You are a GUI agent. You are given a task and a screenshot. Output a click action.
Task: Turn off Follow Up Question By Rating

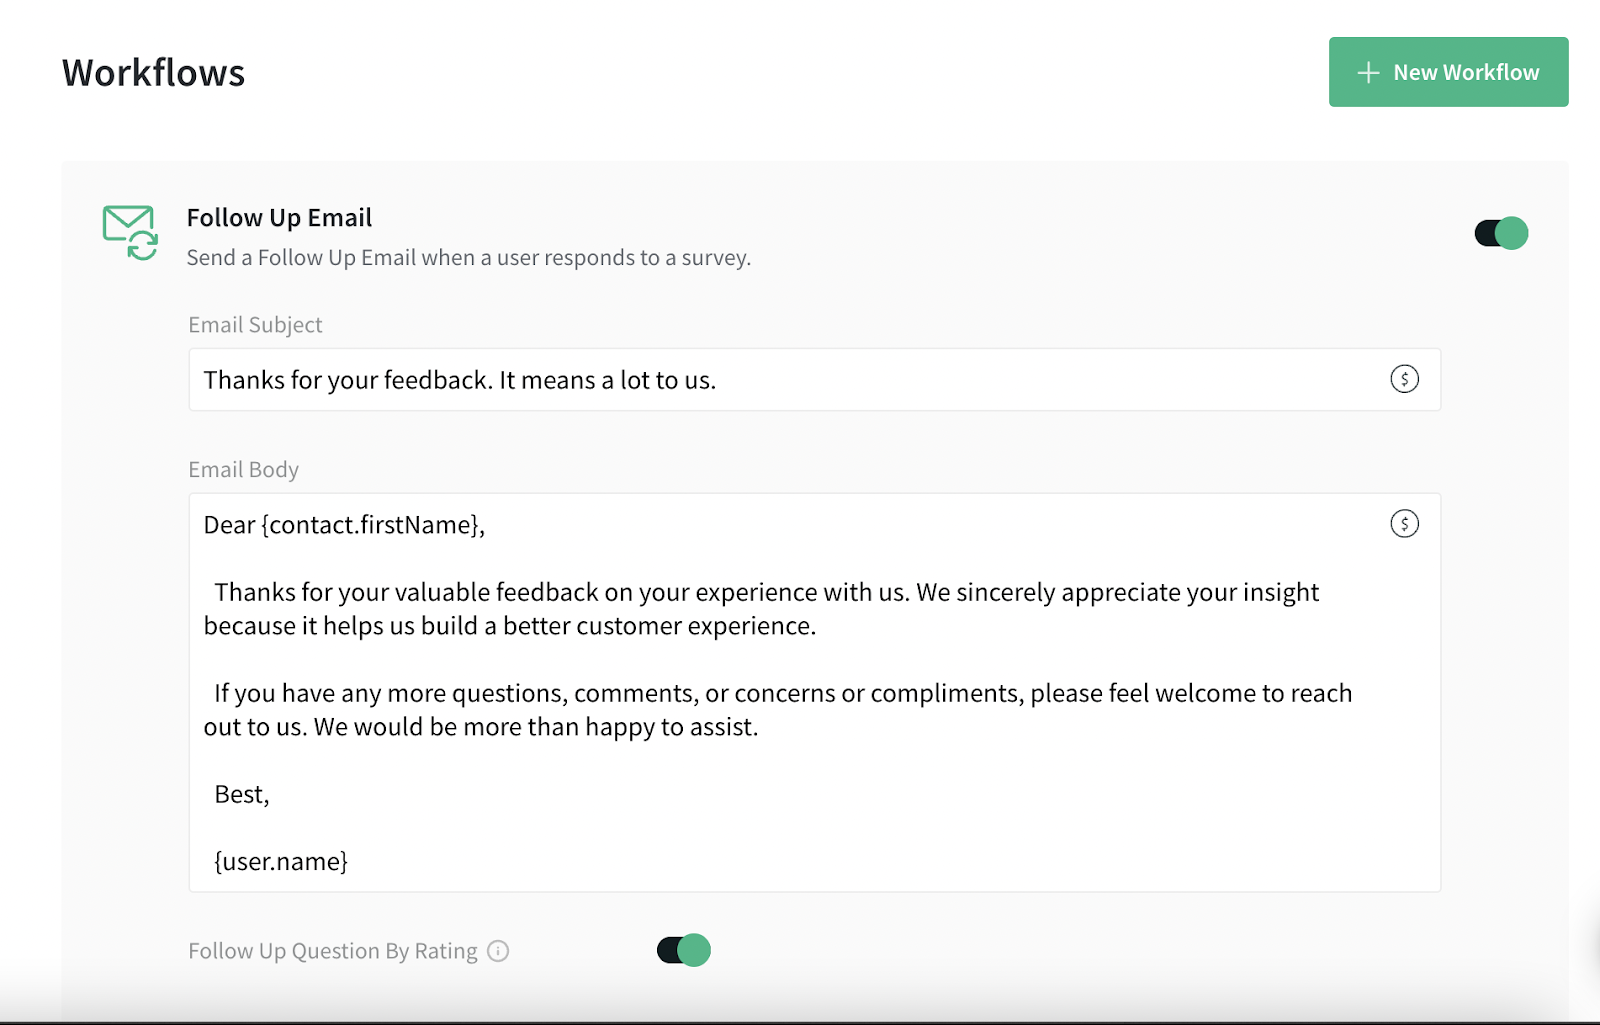pos(684,950)
